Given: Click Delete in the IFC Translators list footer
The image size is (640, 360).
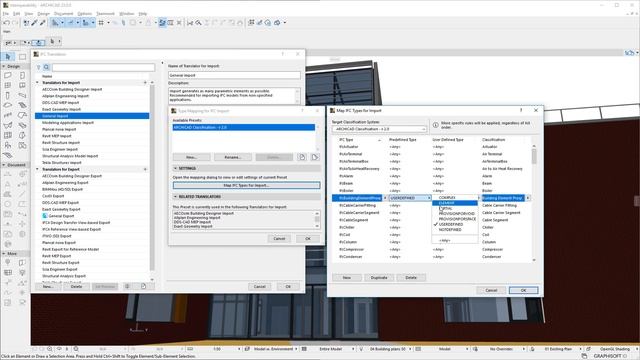Looking at the screenshot, I should (x=76, y=287).
